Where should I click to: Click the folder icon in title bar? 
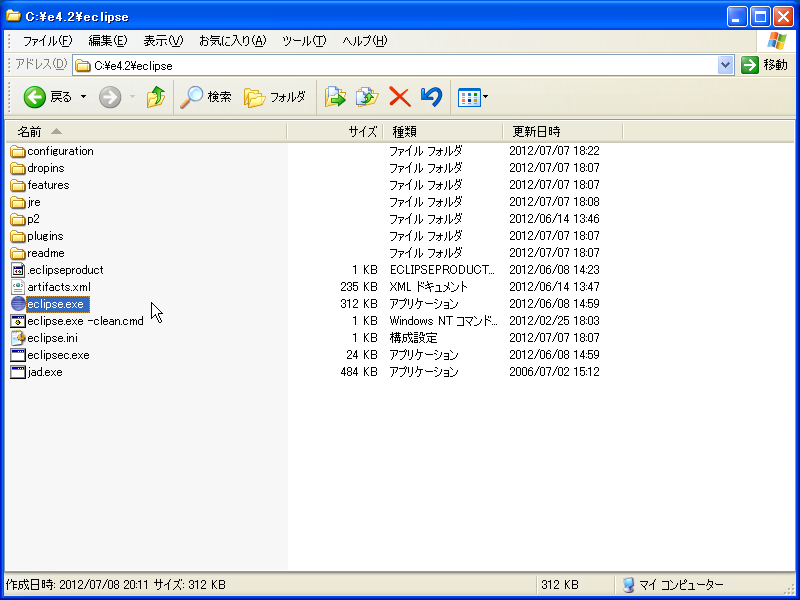click(x=13, y=16)
